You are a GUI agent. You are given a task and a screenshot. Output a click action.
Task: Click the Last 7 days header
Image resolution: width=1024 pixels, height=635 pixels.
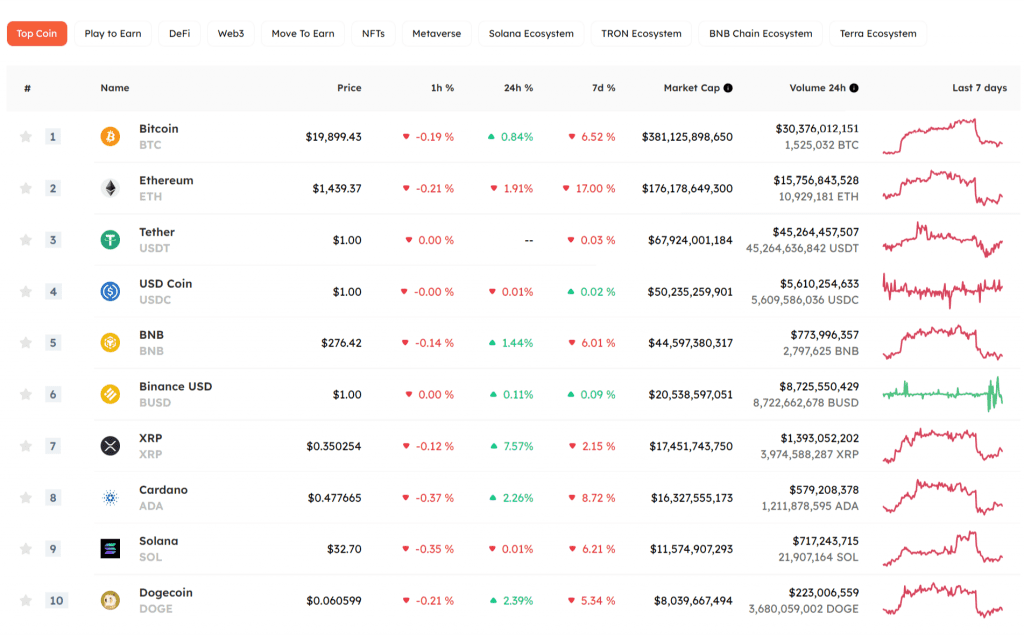tap(980, 88)
